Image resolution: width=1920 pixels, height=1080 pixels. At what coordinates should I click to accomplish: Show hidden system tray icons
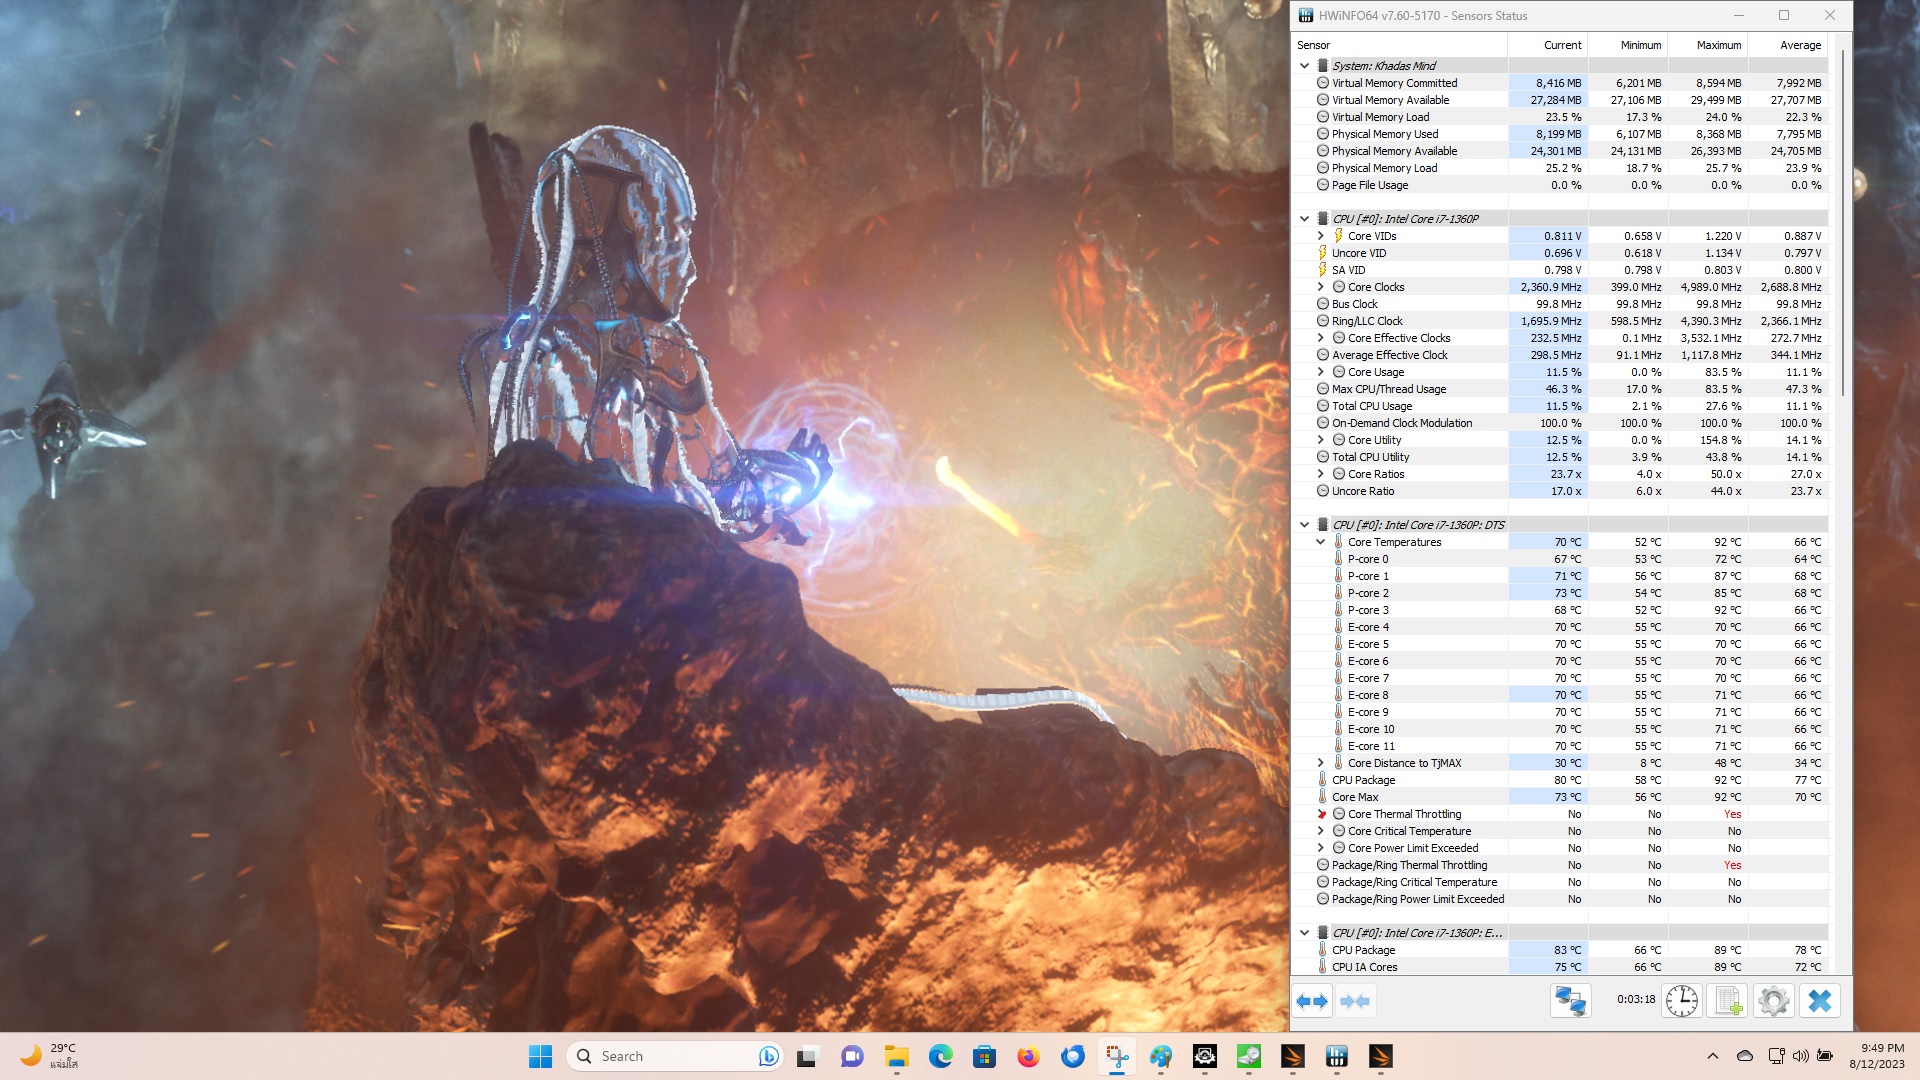[x=1712, y=1056]
